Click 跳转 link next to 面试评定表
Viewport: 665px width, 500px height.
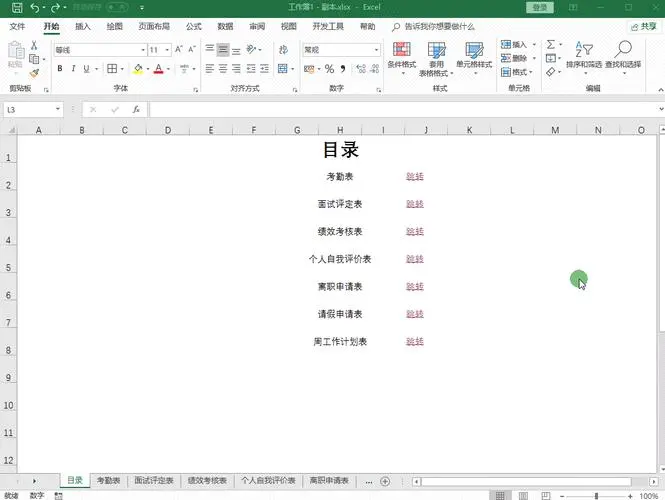pos(415,204)
